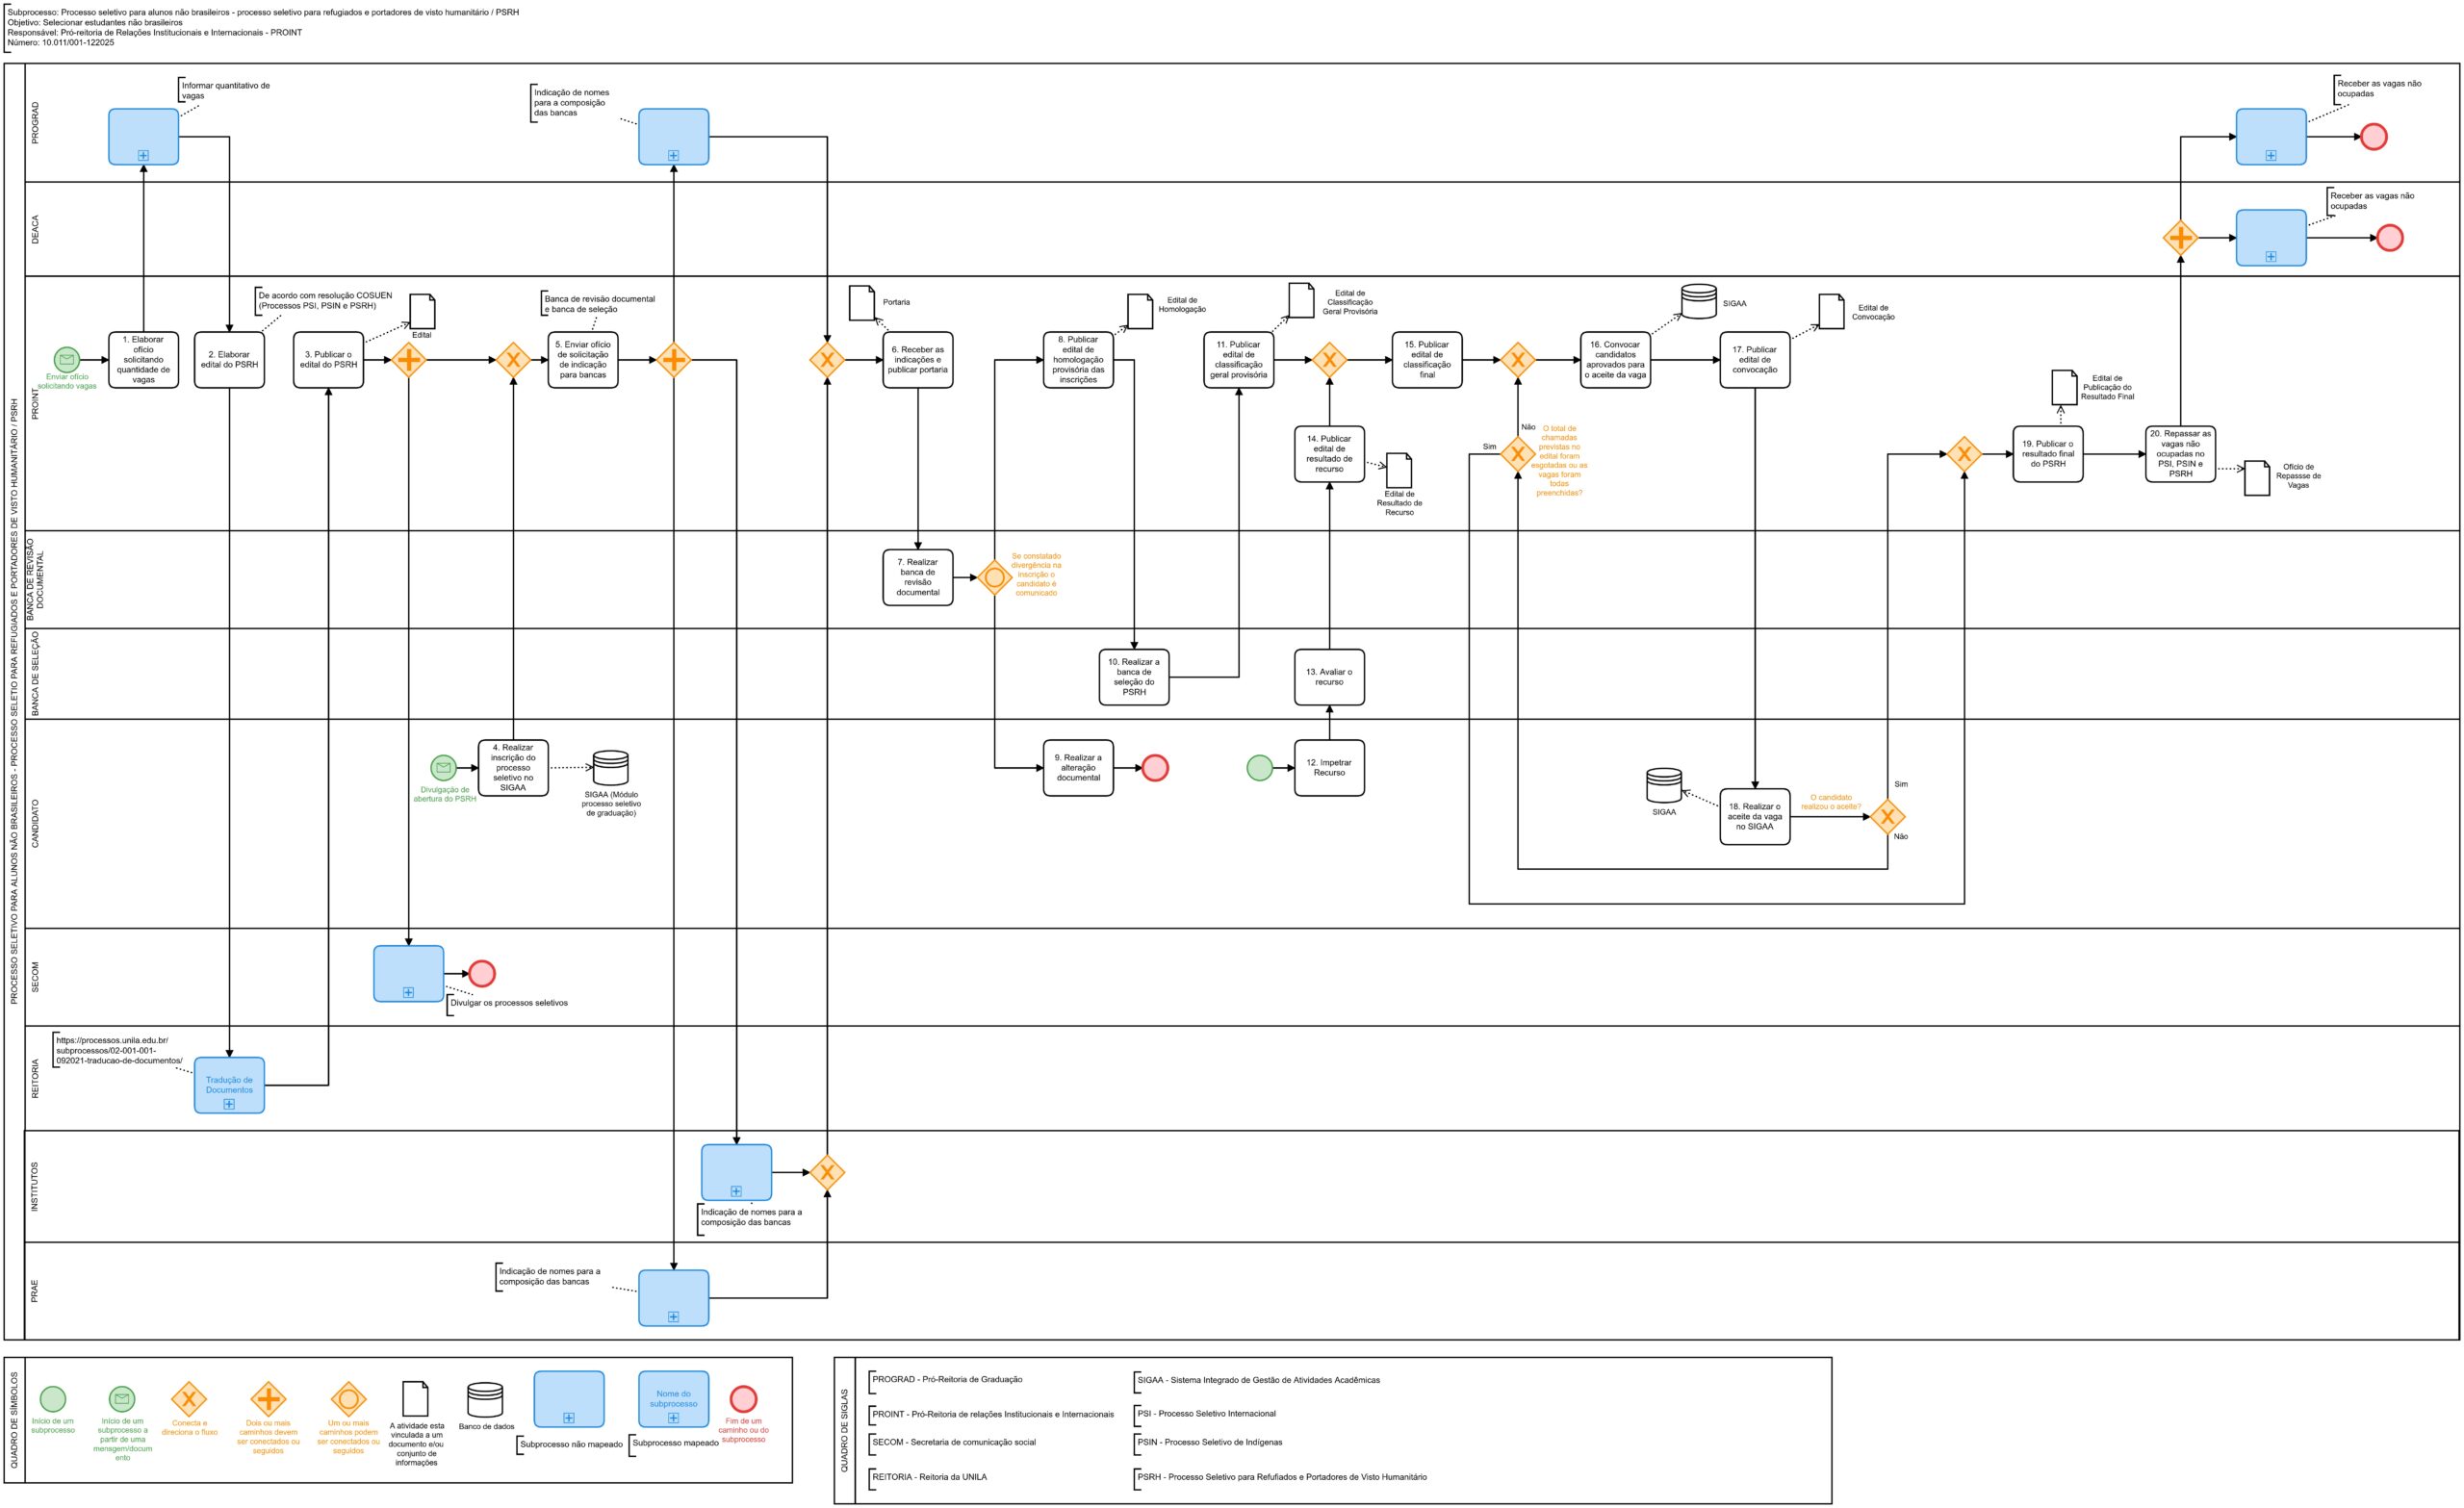
Task: Click task '1. Elaborar ofício solicitando quantidade de vagas'
Action: [x=143, y=359]
